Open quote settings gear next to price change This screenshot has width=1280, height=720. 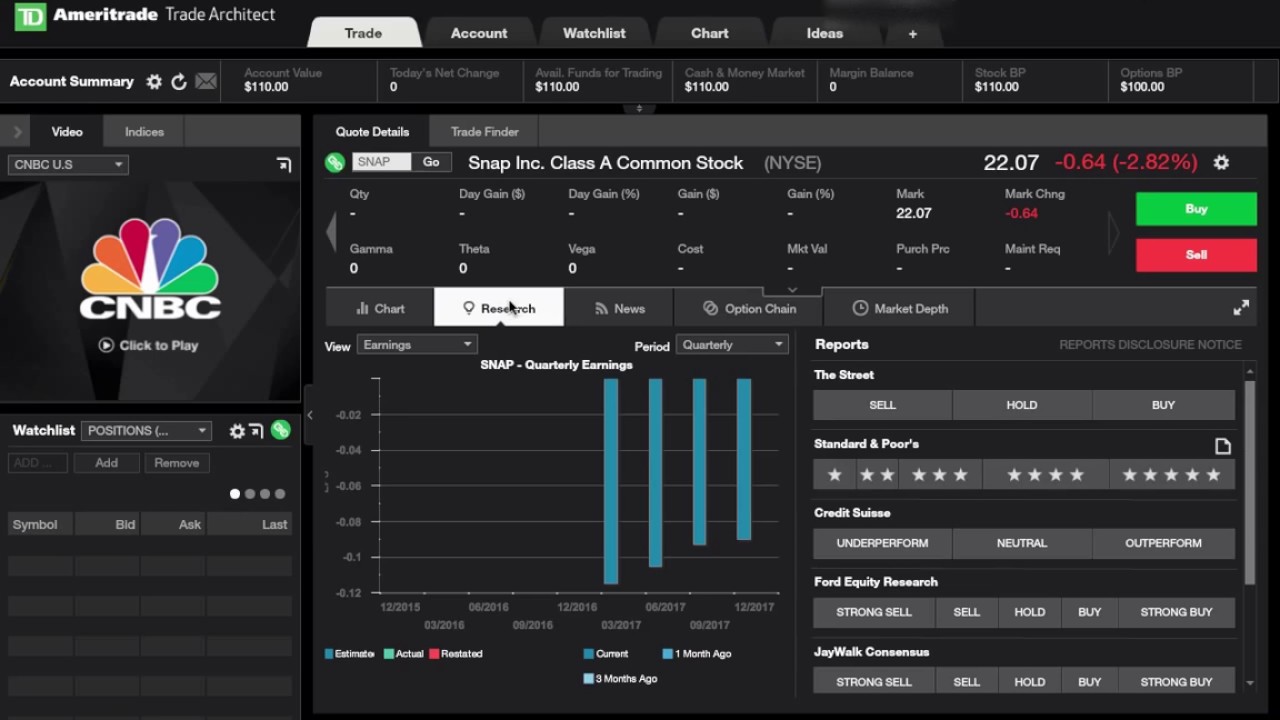[1221, 162]
